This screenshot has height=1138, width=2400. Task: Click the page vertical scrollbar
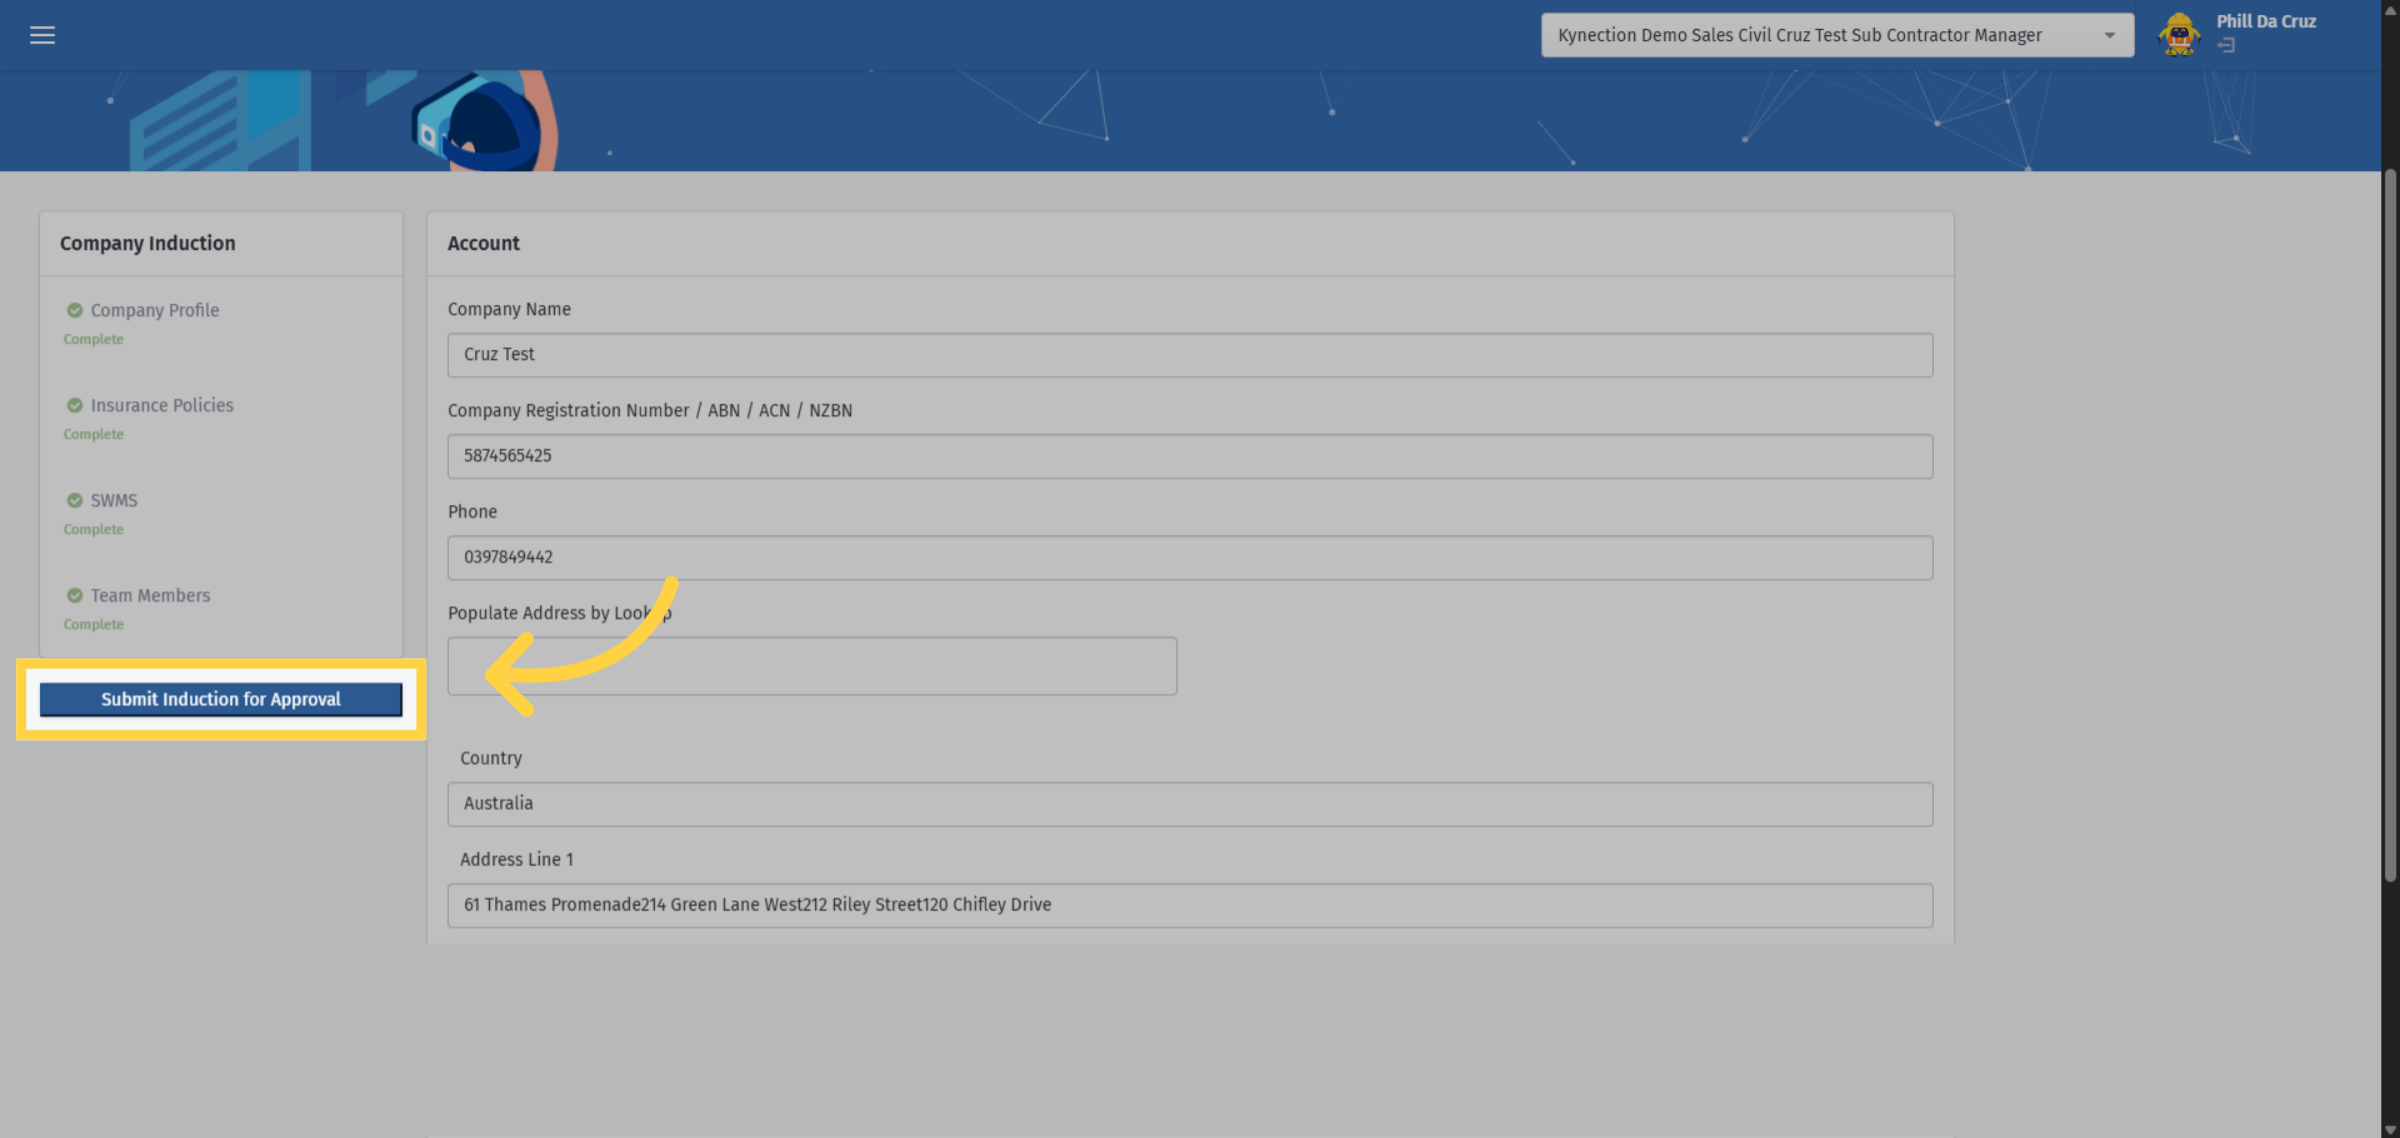click(x=2390, y=525)
